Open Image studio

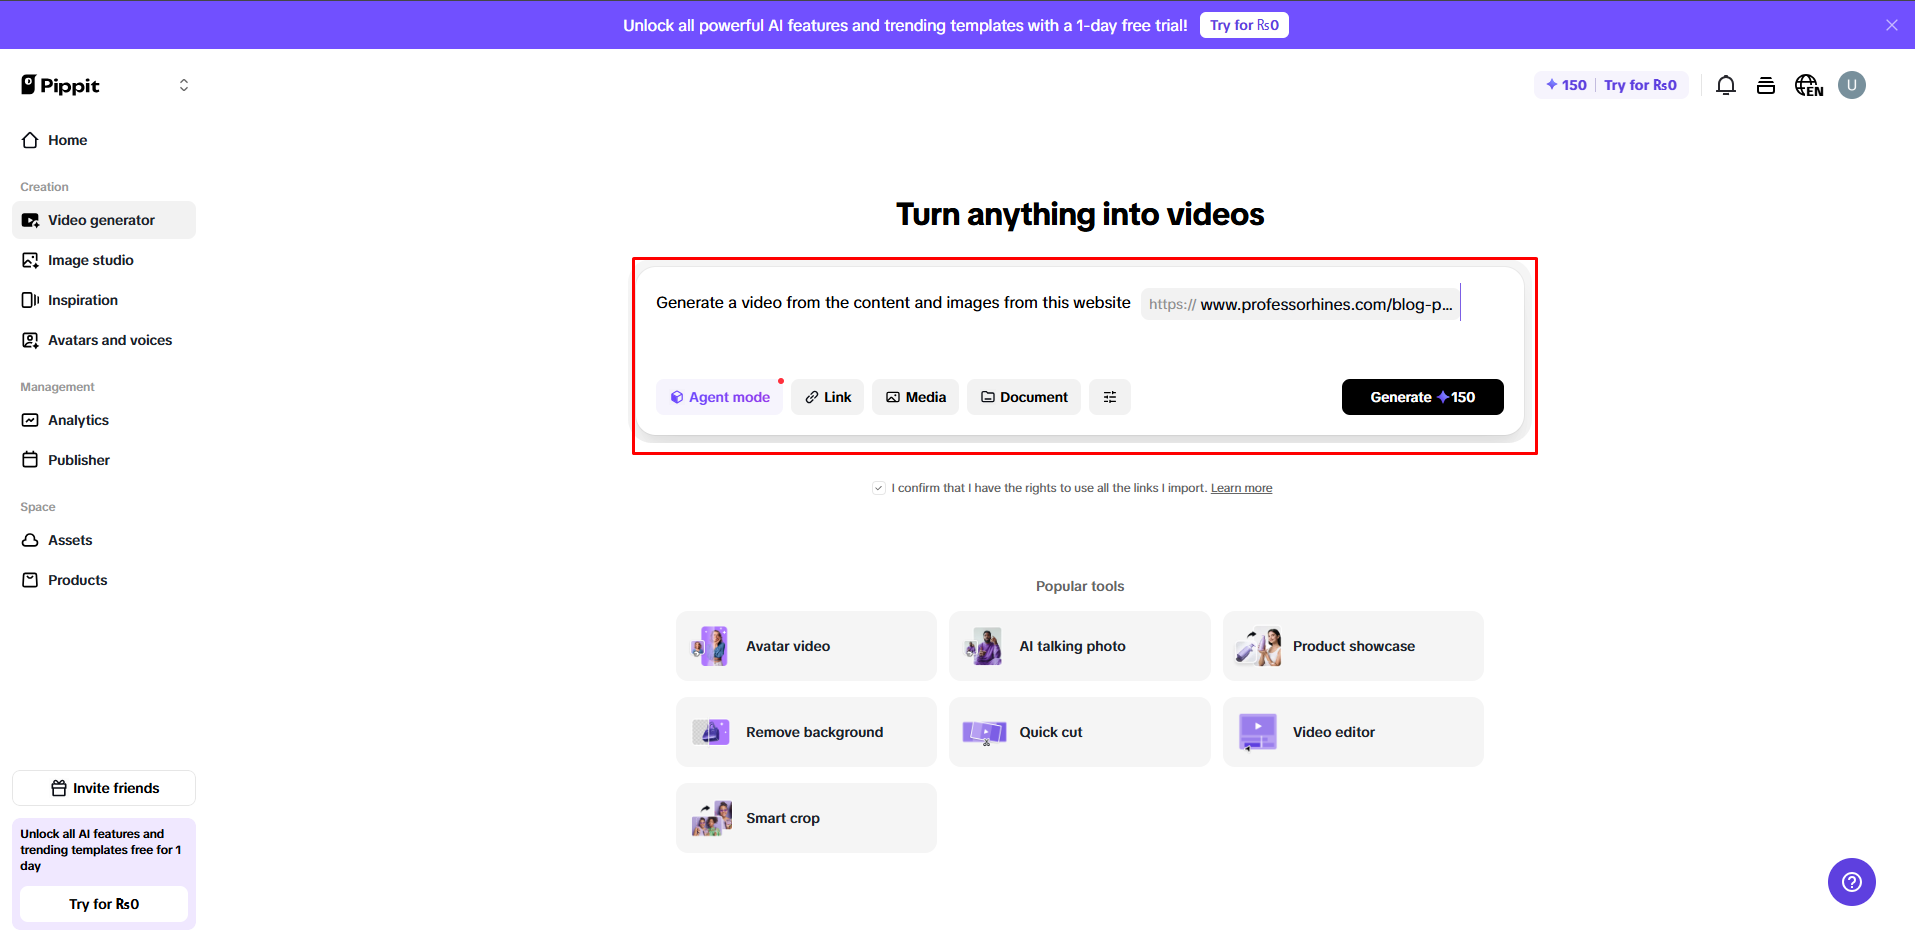(x=104, y=260)
